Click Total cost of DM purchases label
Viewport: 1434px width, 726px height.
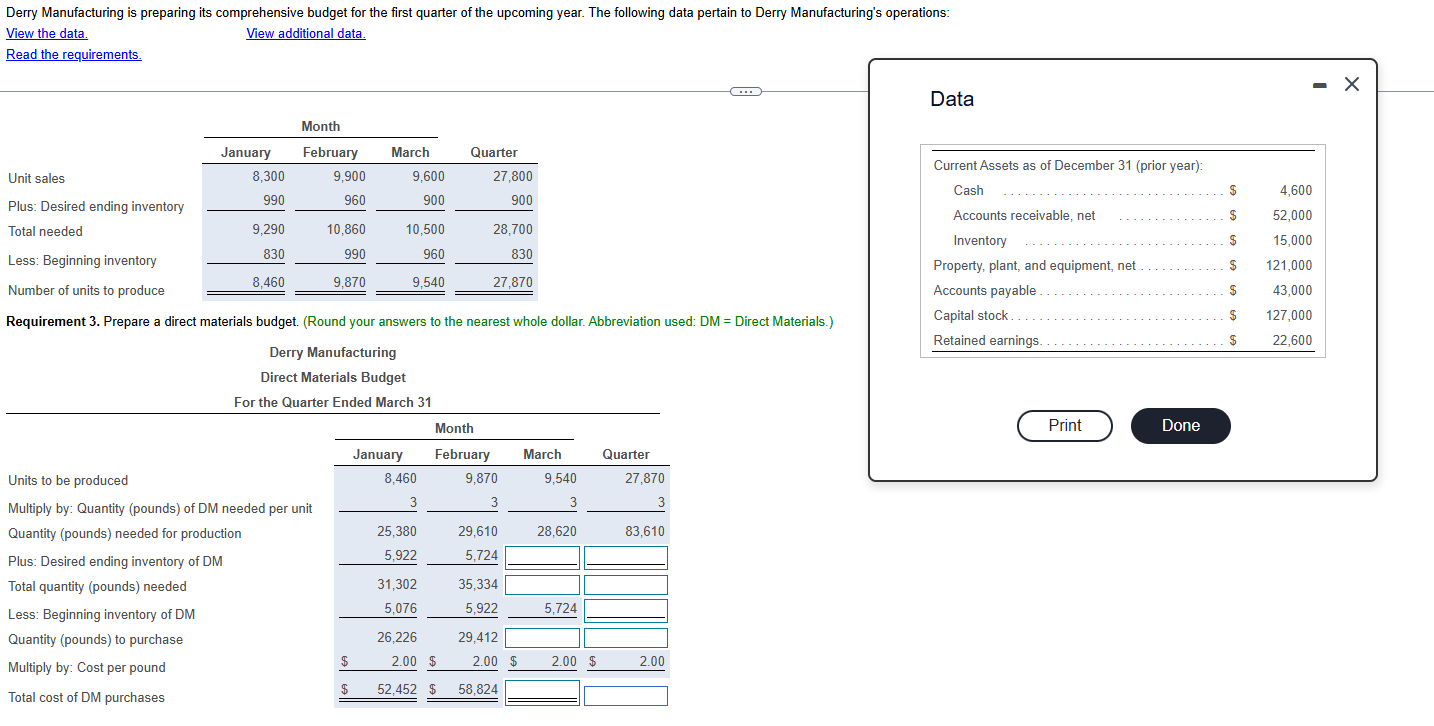86,698
